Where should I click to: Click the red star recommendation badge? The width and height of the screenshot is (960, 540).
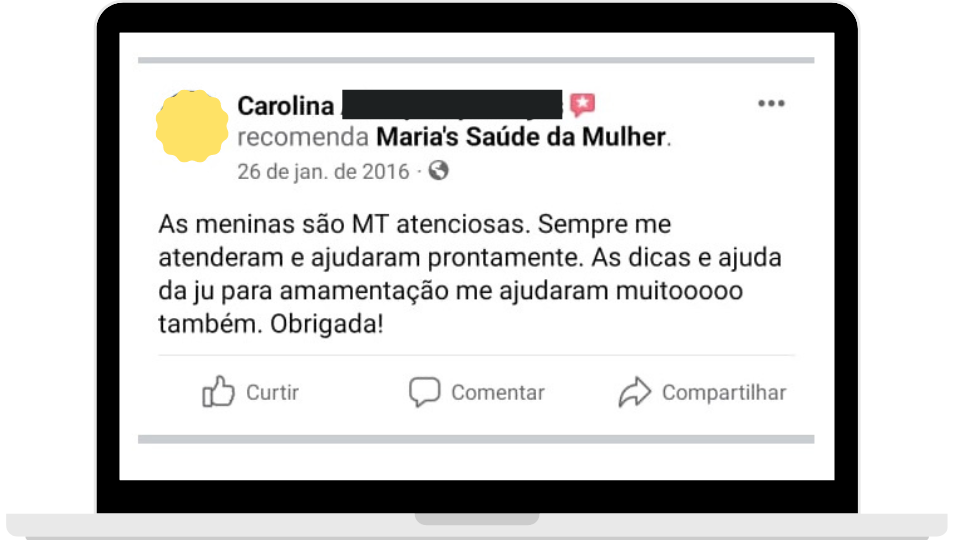pyautogui.click(x=582, y=104)
